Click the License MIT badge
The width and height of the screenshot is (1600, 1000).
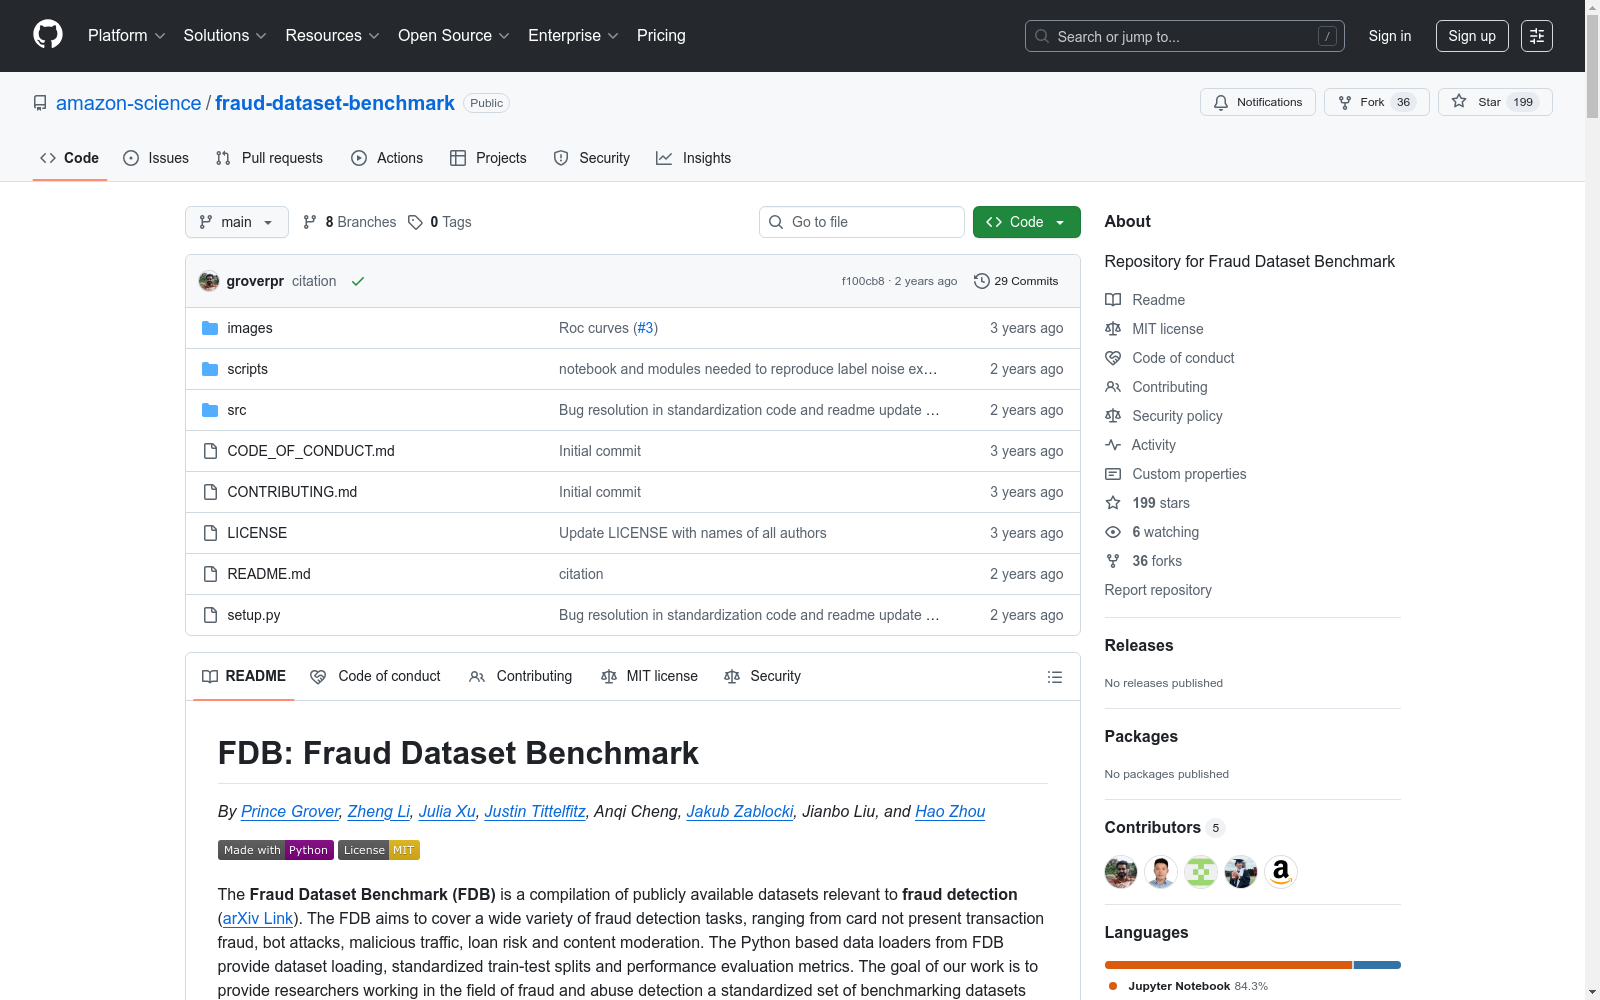pyautogui.click(x=379, y=850)
